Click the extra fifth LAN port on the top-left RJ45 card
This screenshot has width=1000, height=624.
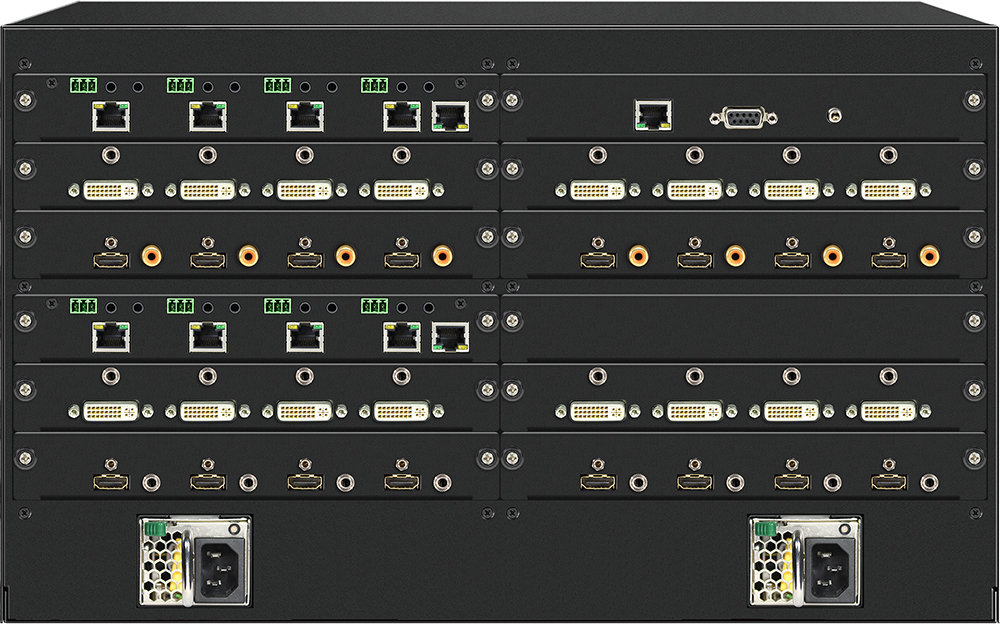451,116
